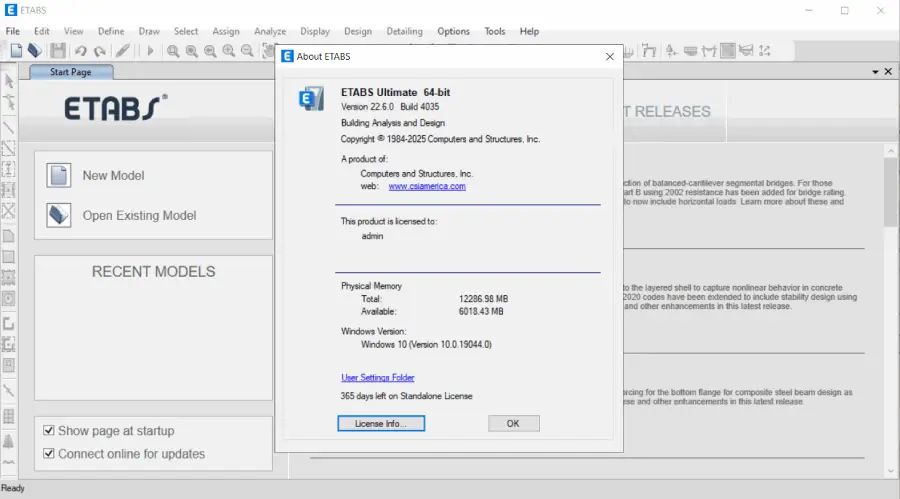Click the Undo arrow icon

click(80, 50)
